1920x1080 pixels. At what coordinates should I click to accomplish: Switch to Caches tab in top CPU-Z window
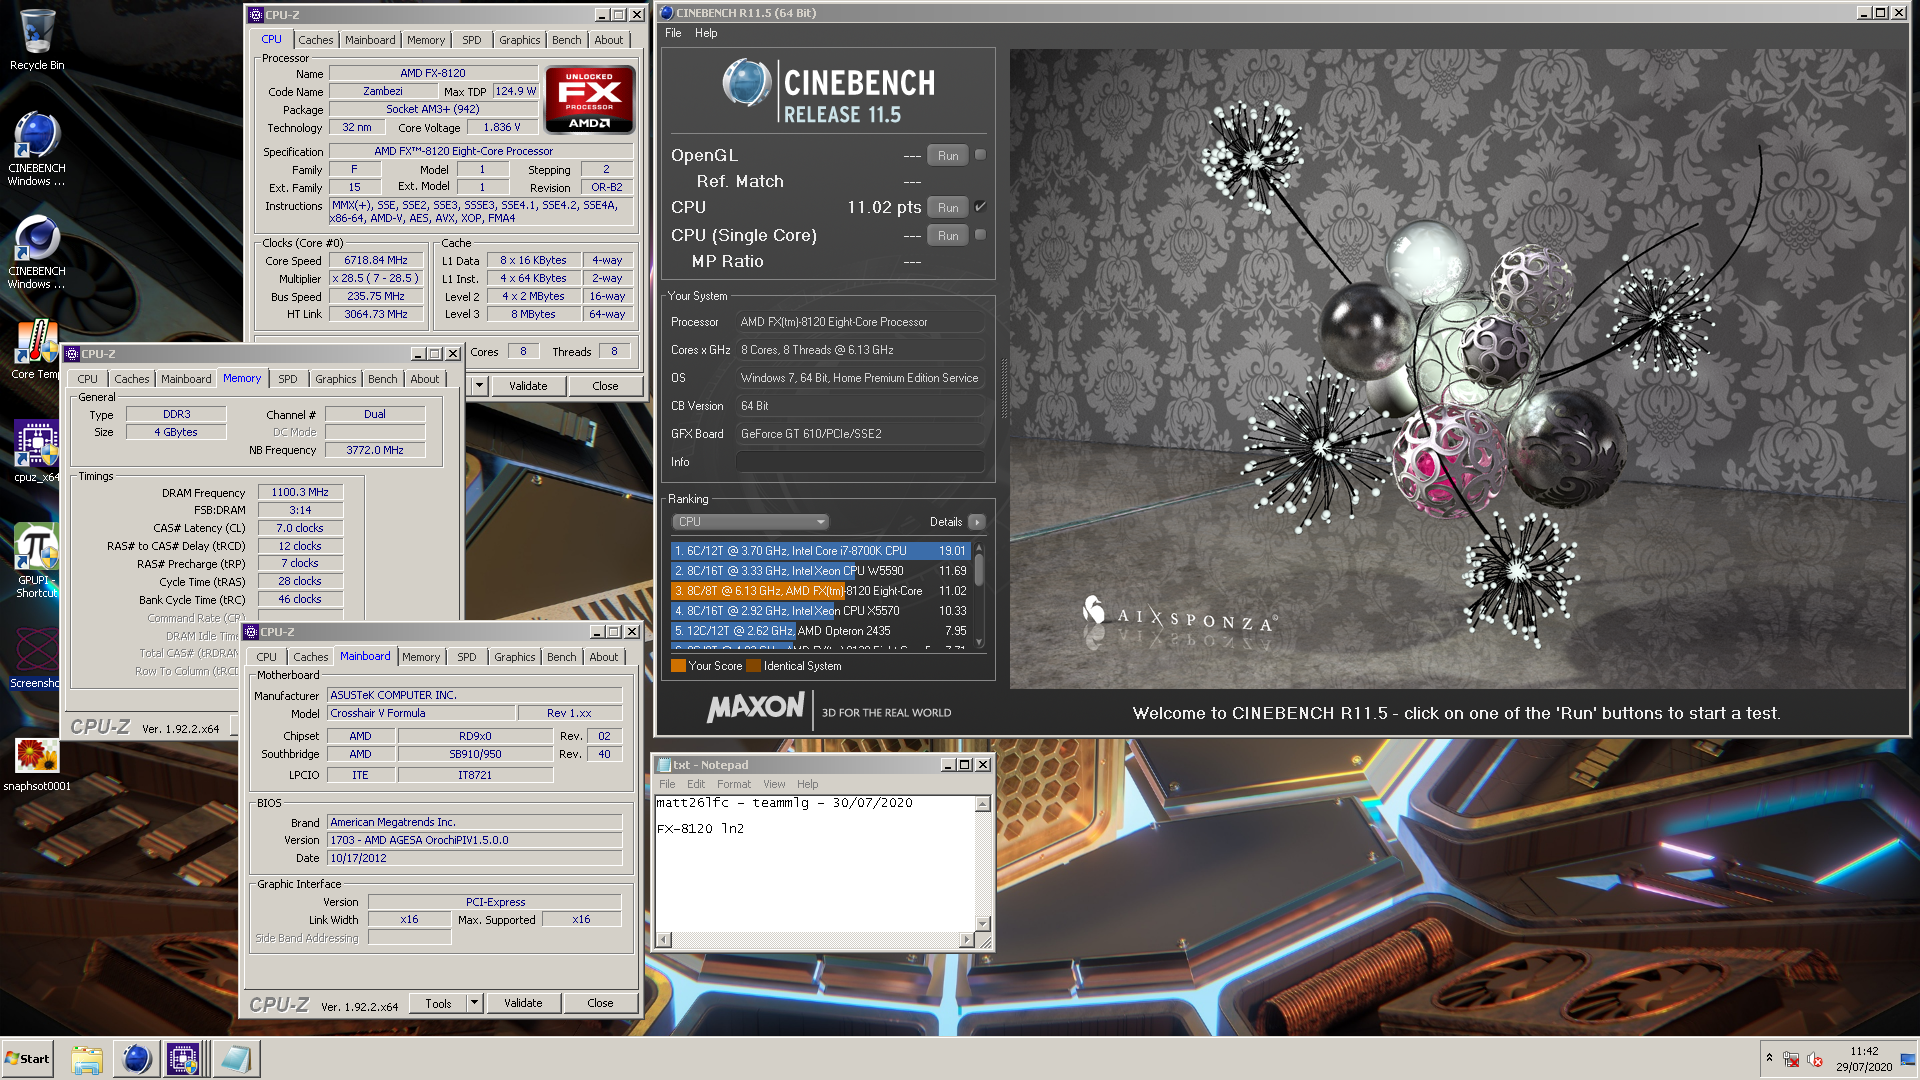(x=315, y=40)
